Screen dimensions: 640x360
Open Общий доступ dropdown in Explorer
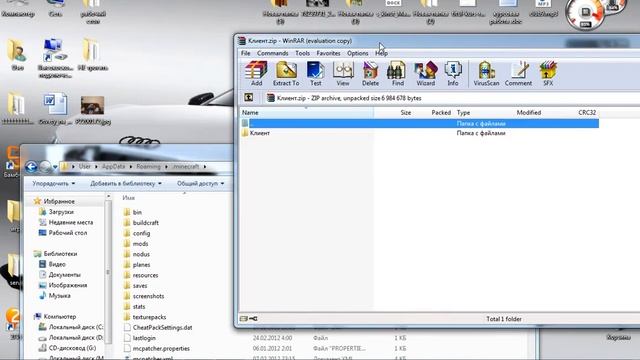click(200, 184)
